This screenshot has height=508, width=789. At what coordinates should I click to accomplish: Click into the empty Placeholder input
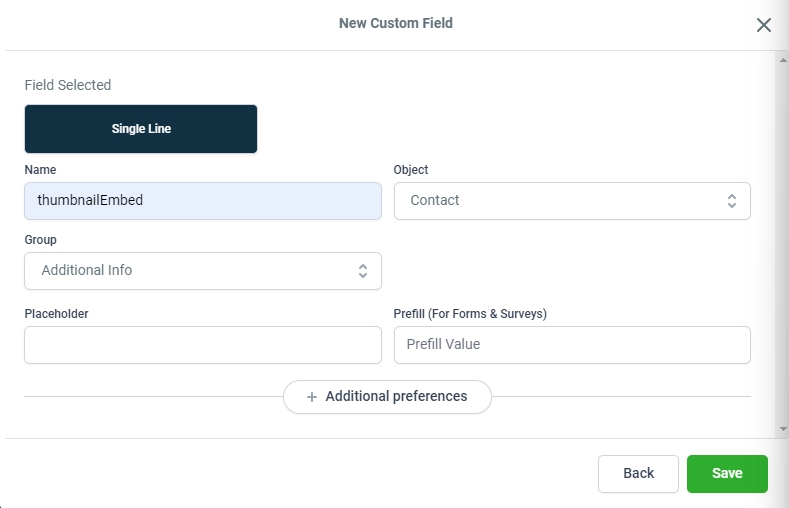tap(202, 345)
